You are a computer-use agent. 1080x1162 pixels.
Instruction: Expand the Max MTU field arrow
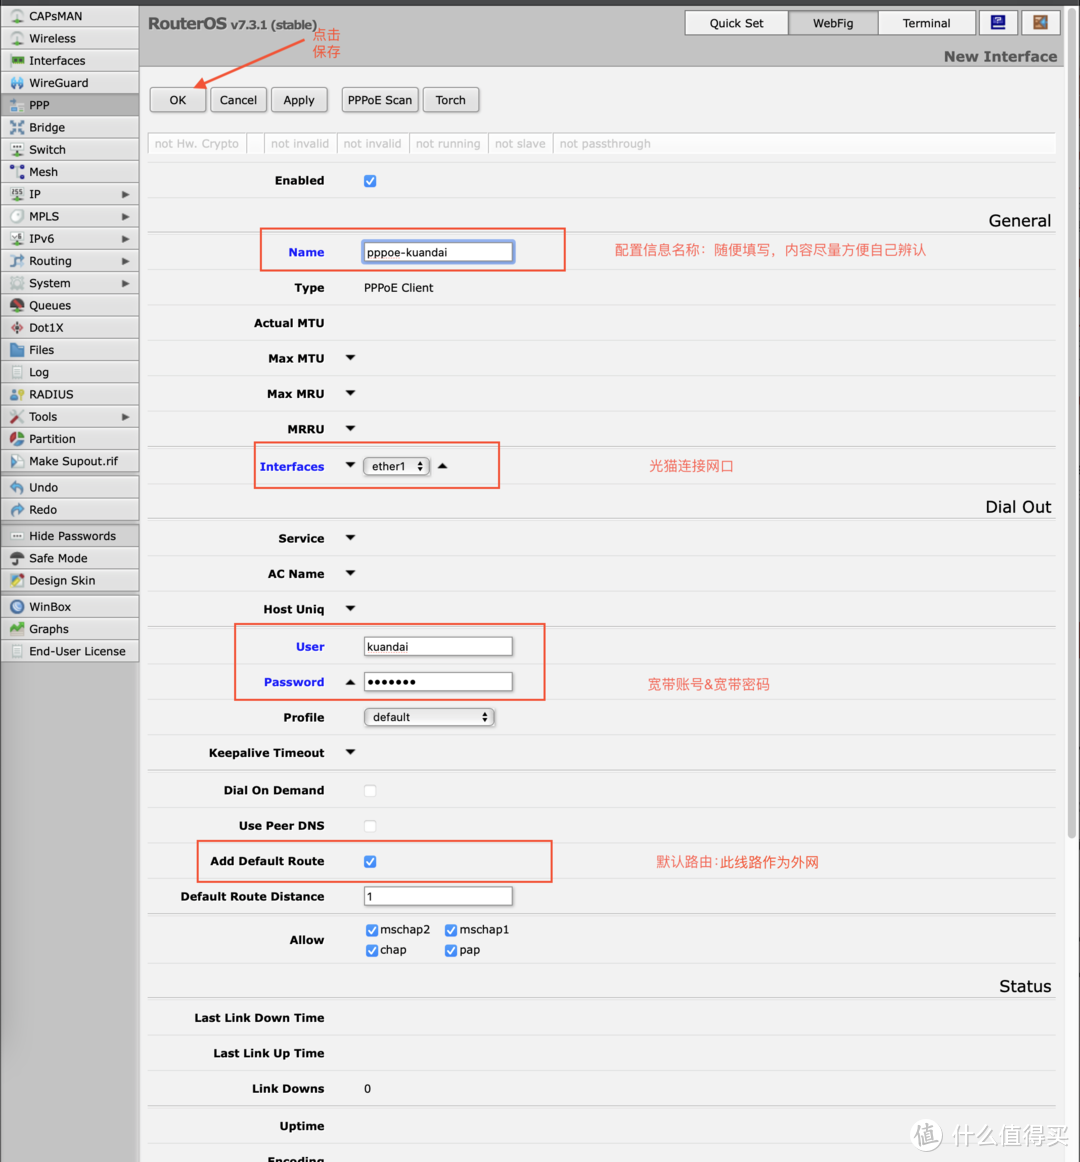click(x=351, y=358)
